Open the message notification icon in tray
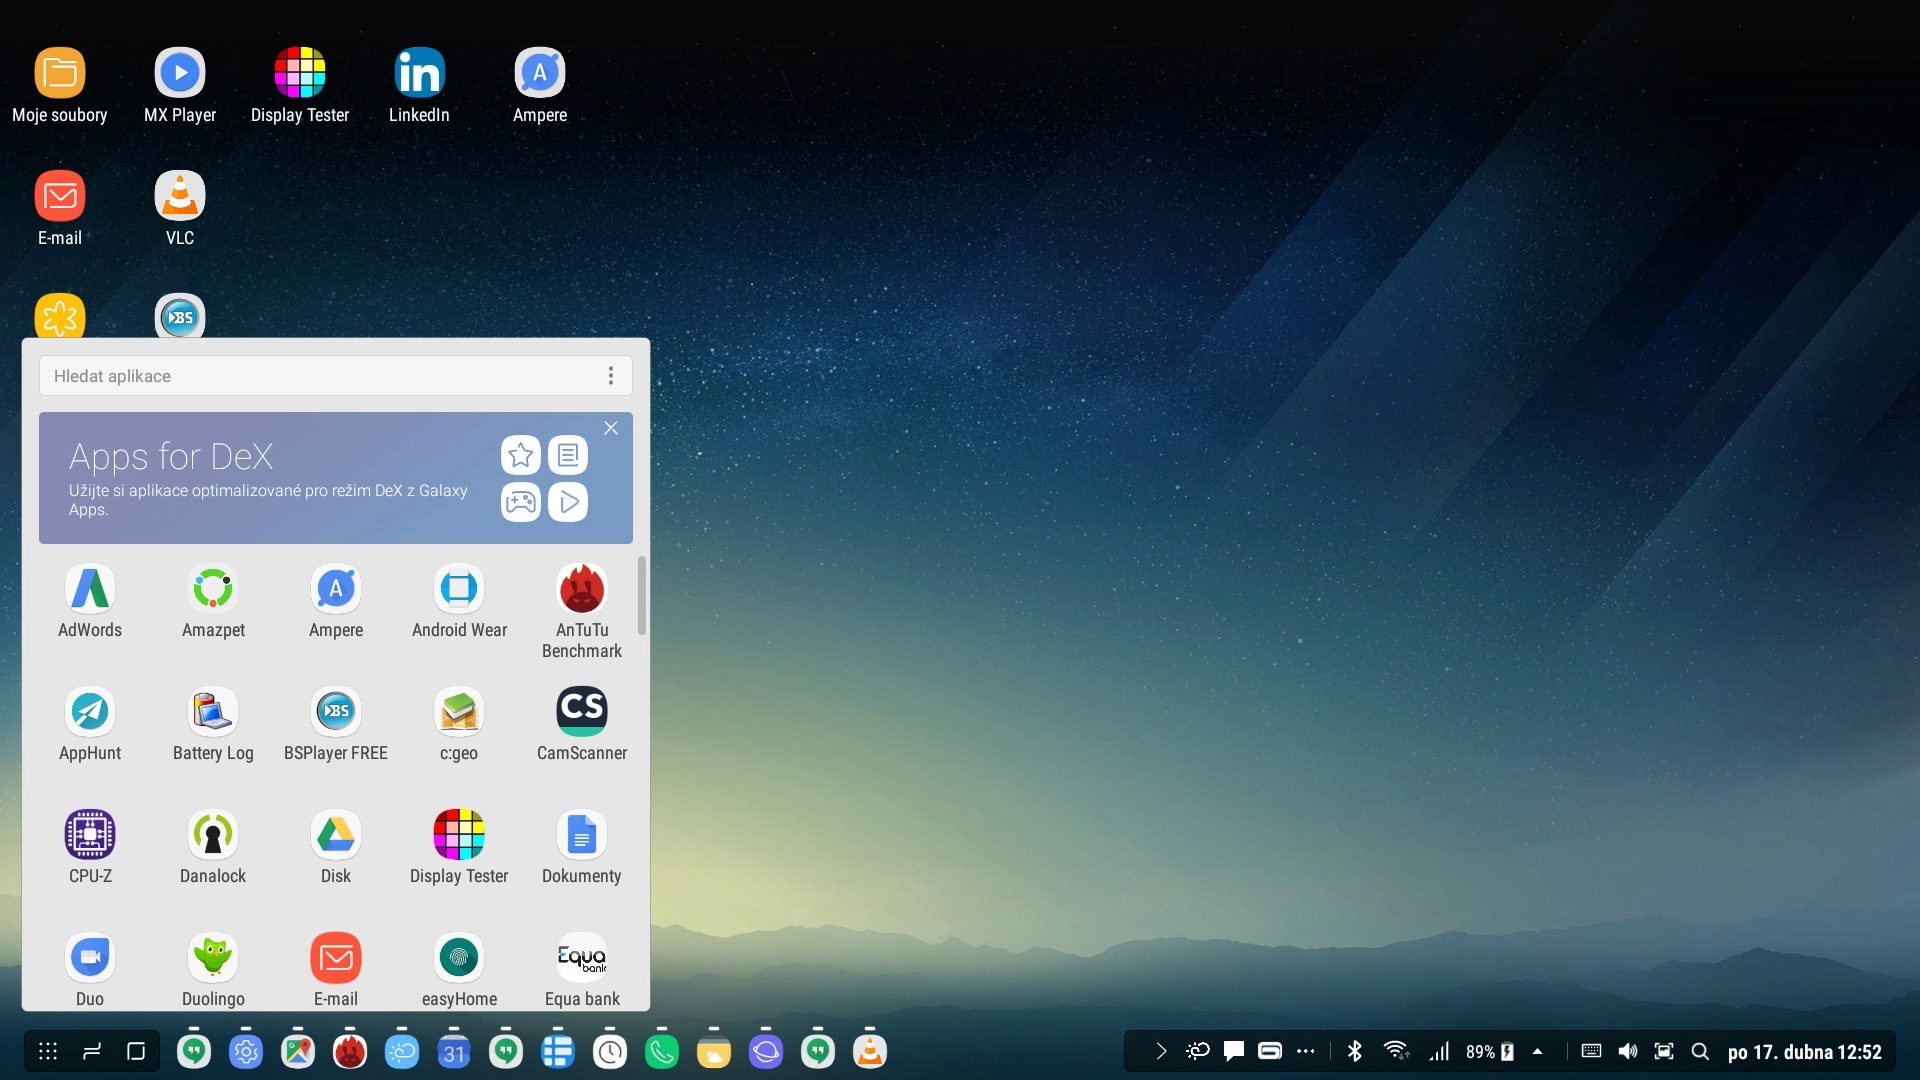 tap(1234, 1051)
